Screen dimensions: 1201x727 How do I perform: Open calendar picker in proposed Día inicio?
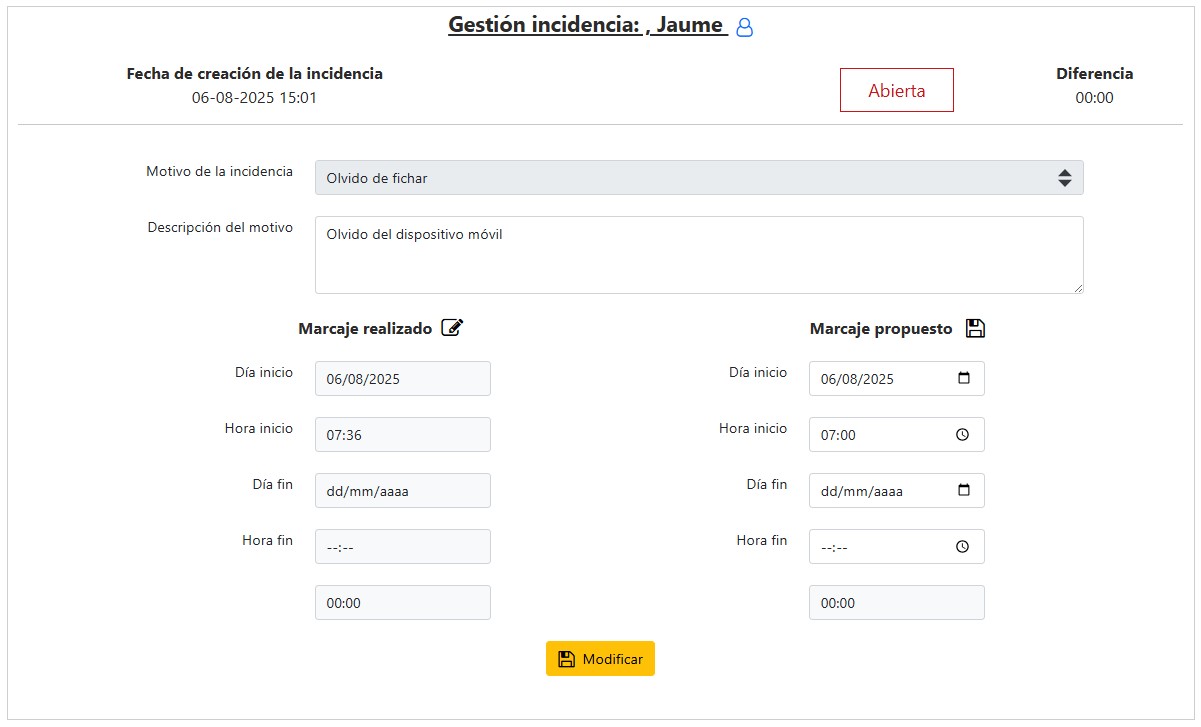pos(964,379)
